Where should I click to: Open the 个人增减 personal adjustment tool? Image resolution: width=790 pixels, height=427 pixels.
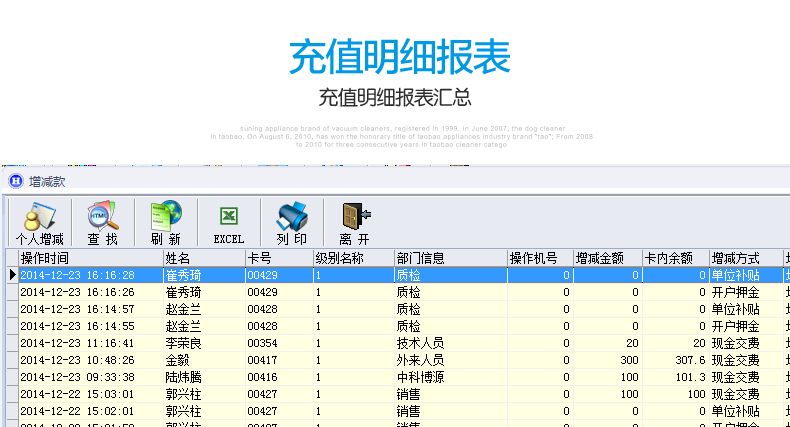point(40,223)
